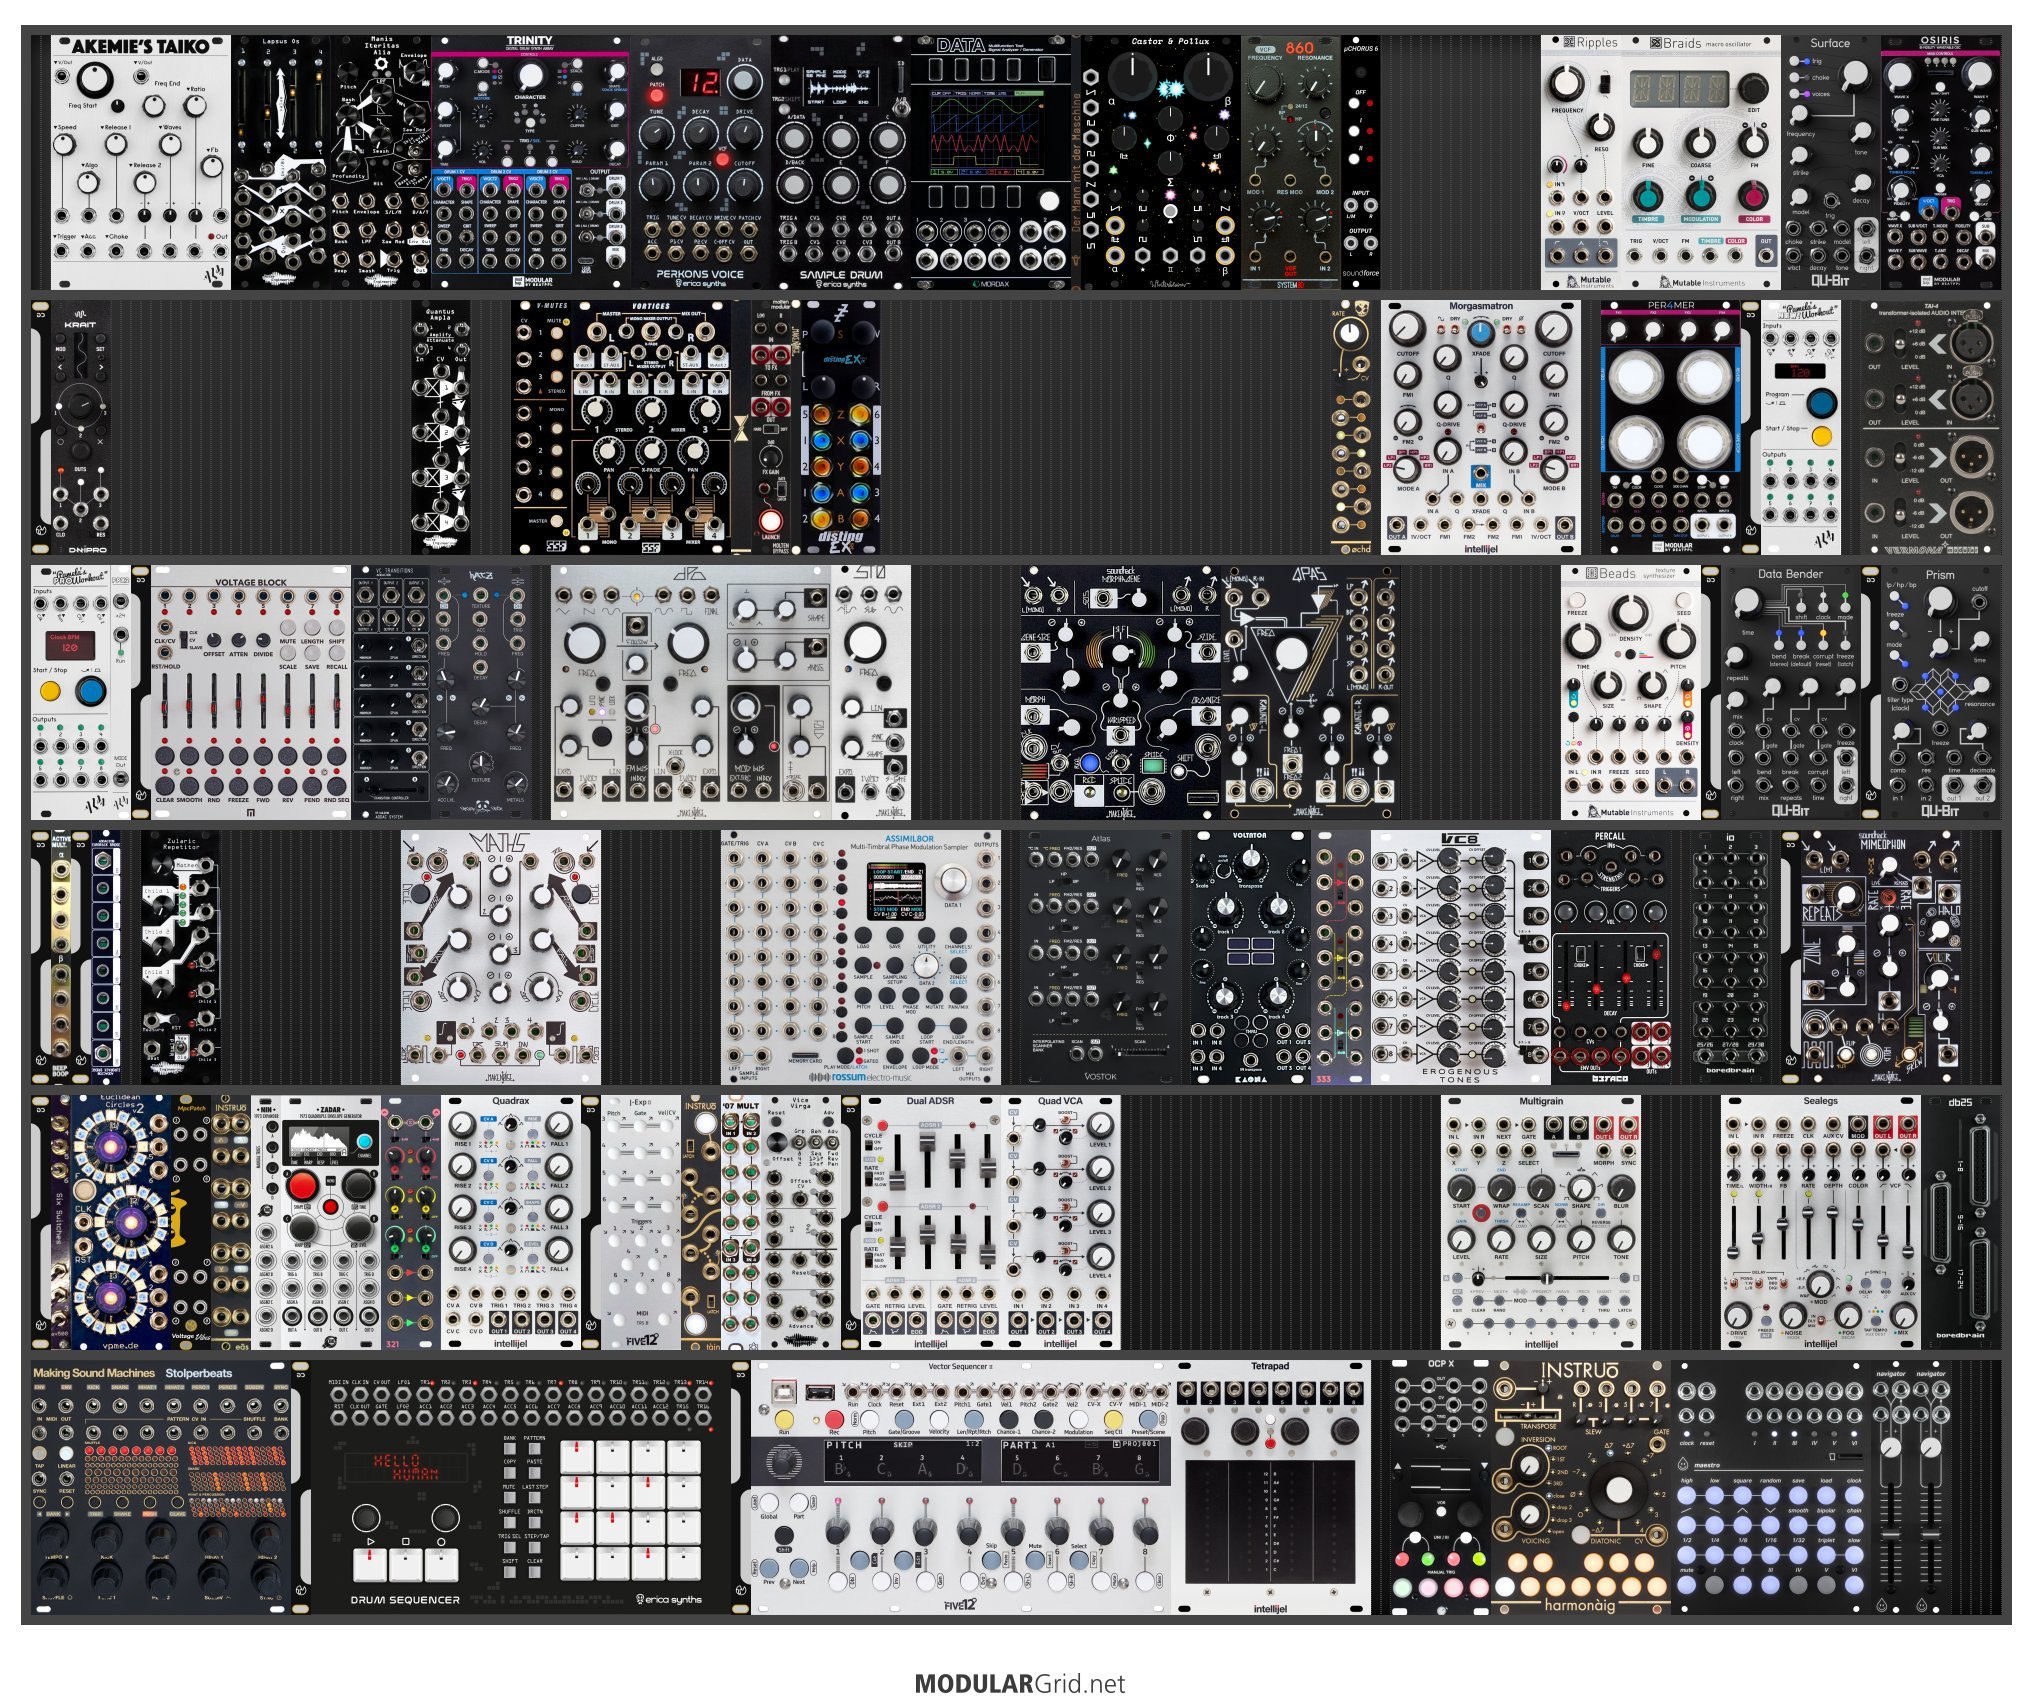
Task: Select the System80 860 filter module
Action: point(1291,163)
